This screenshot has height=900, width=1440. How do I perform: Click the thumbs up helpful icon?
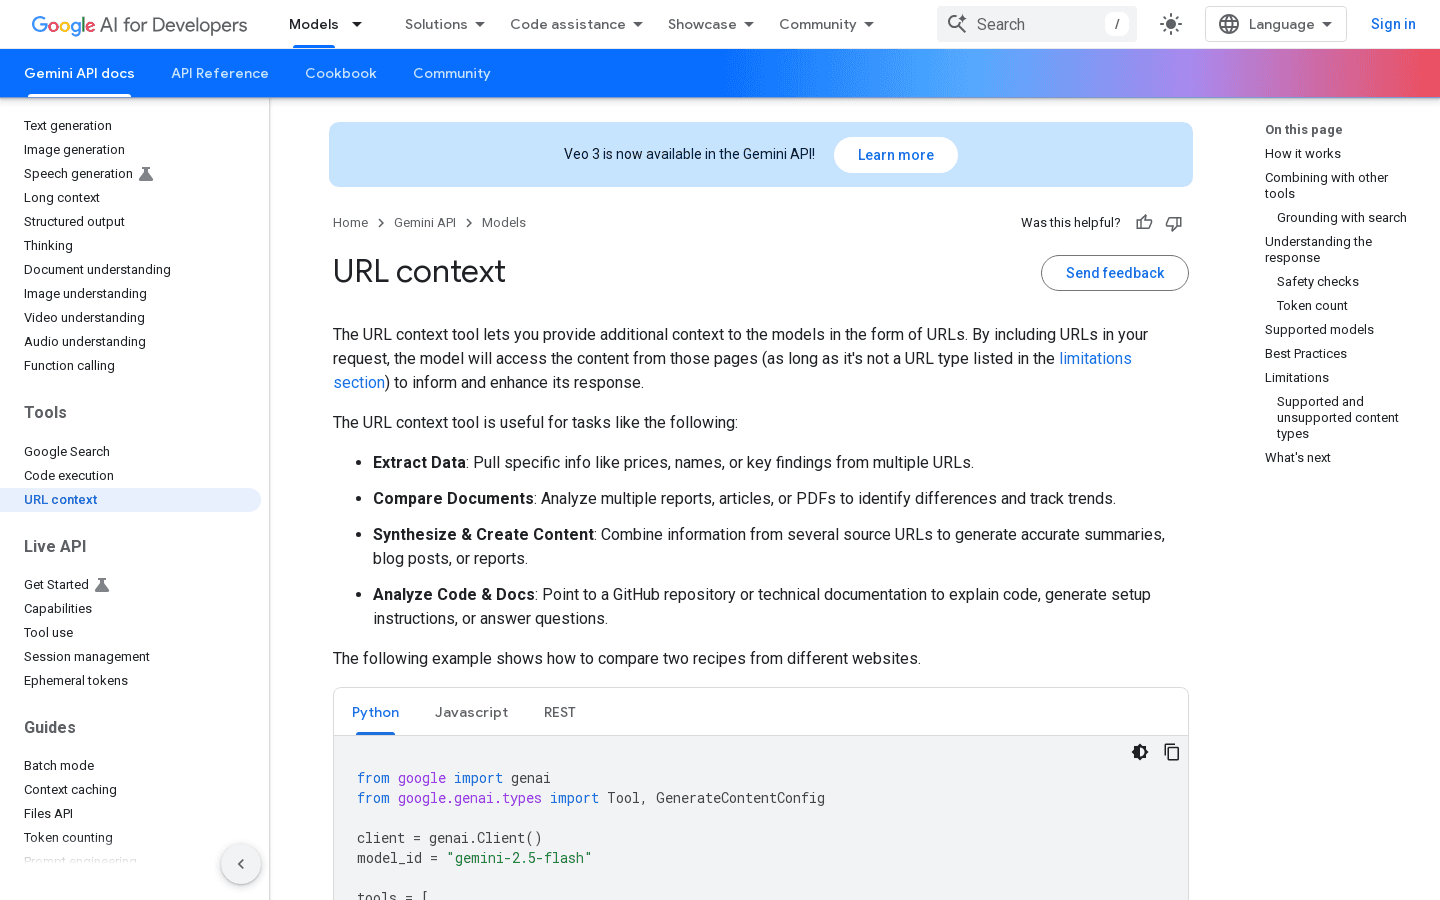pyautogui.click(x=1144, y=223)
